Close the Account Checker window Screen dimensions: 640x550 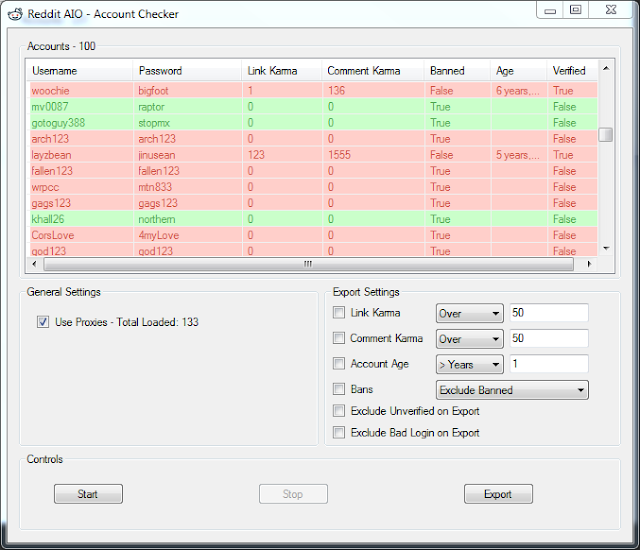[611, 10]
